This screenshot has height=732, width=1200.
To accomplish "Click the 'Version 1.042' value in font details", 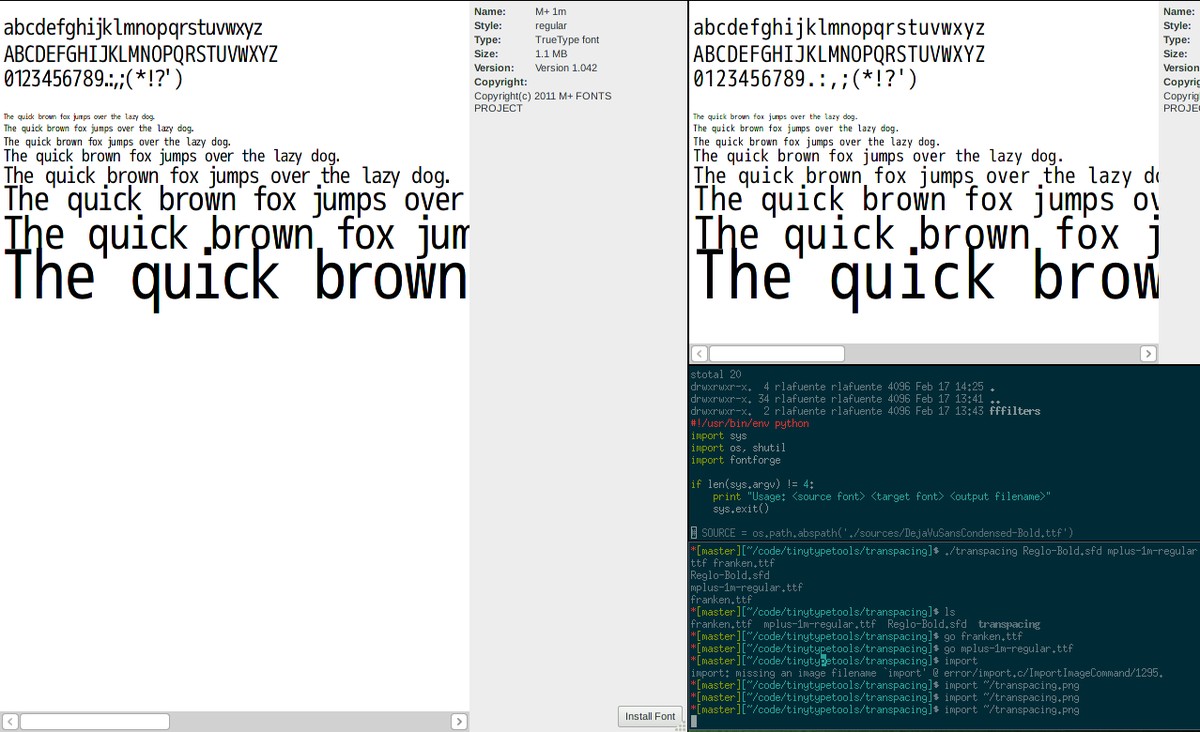I will point(566,68).
